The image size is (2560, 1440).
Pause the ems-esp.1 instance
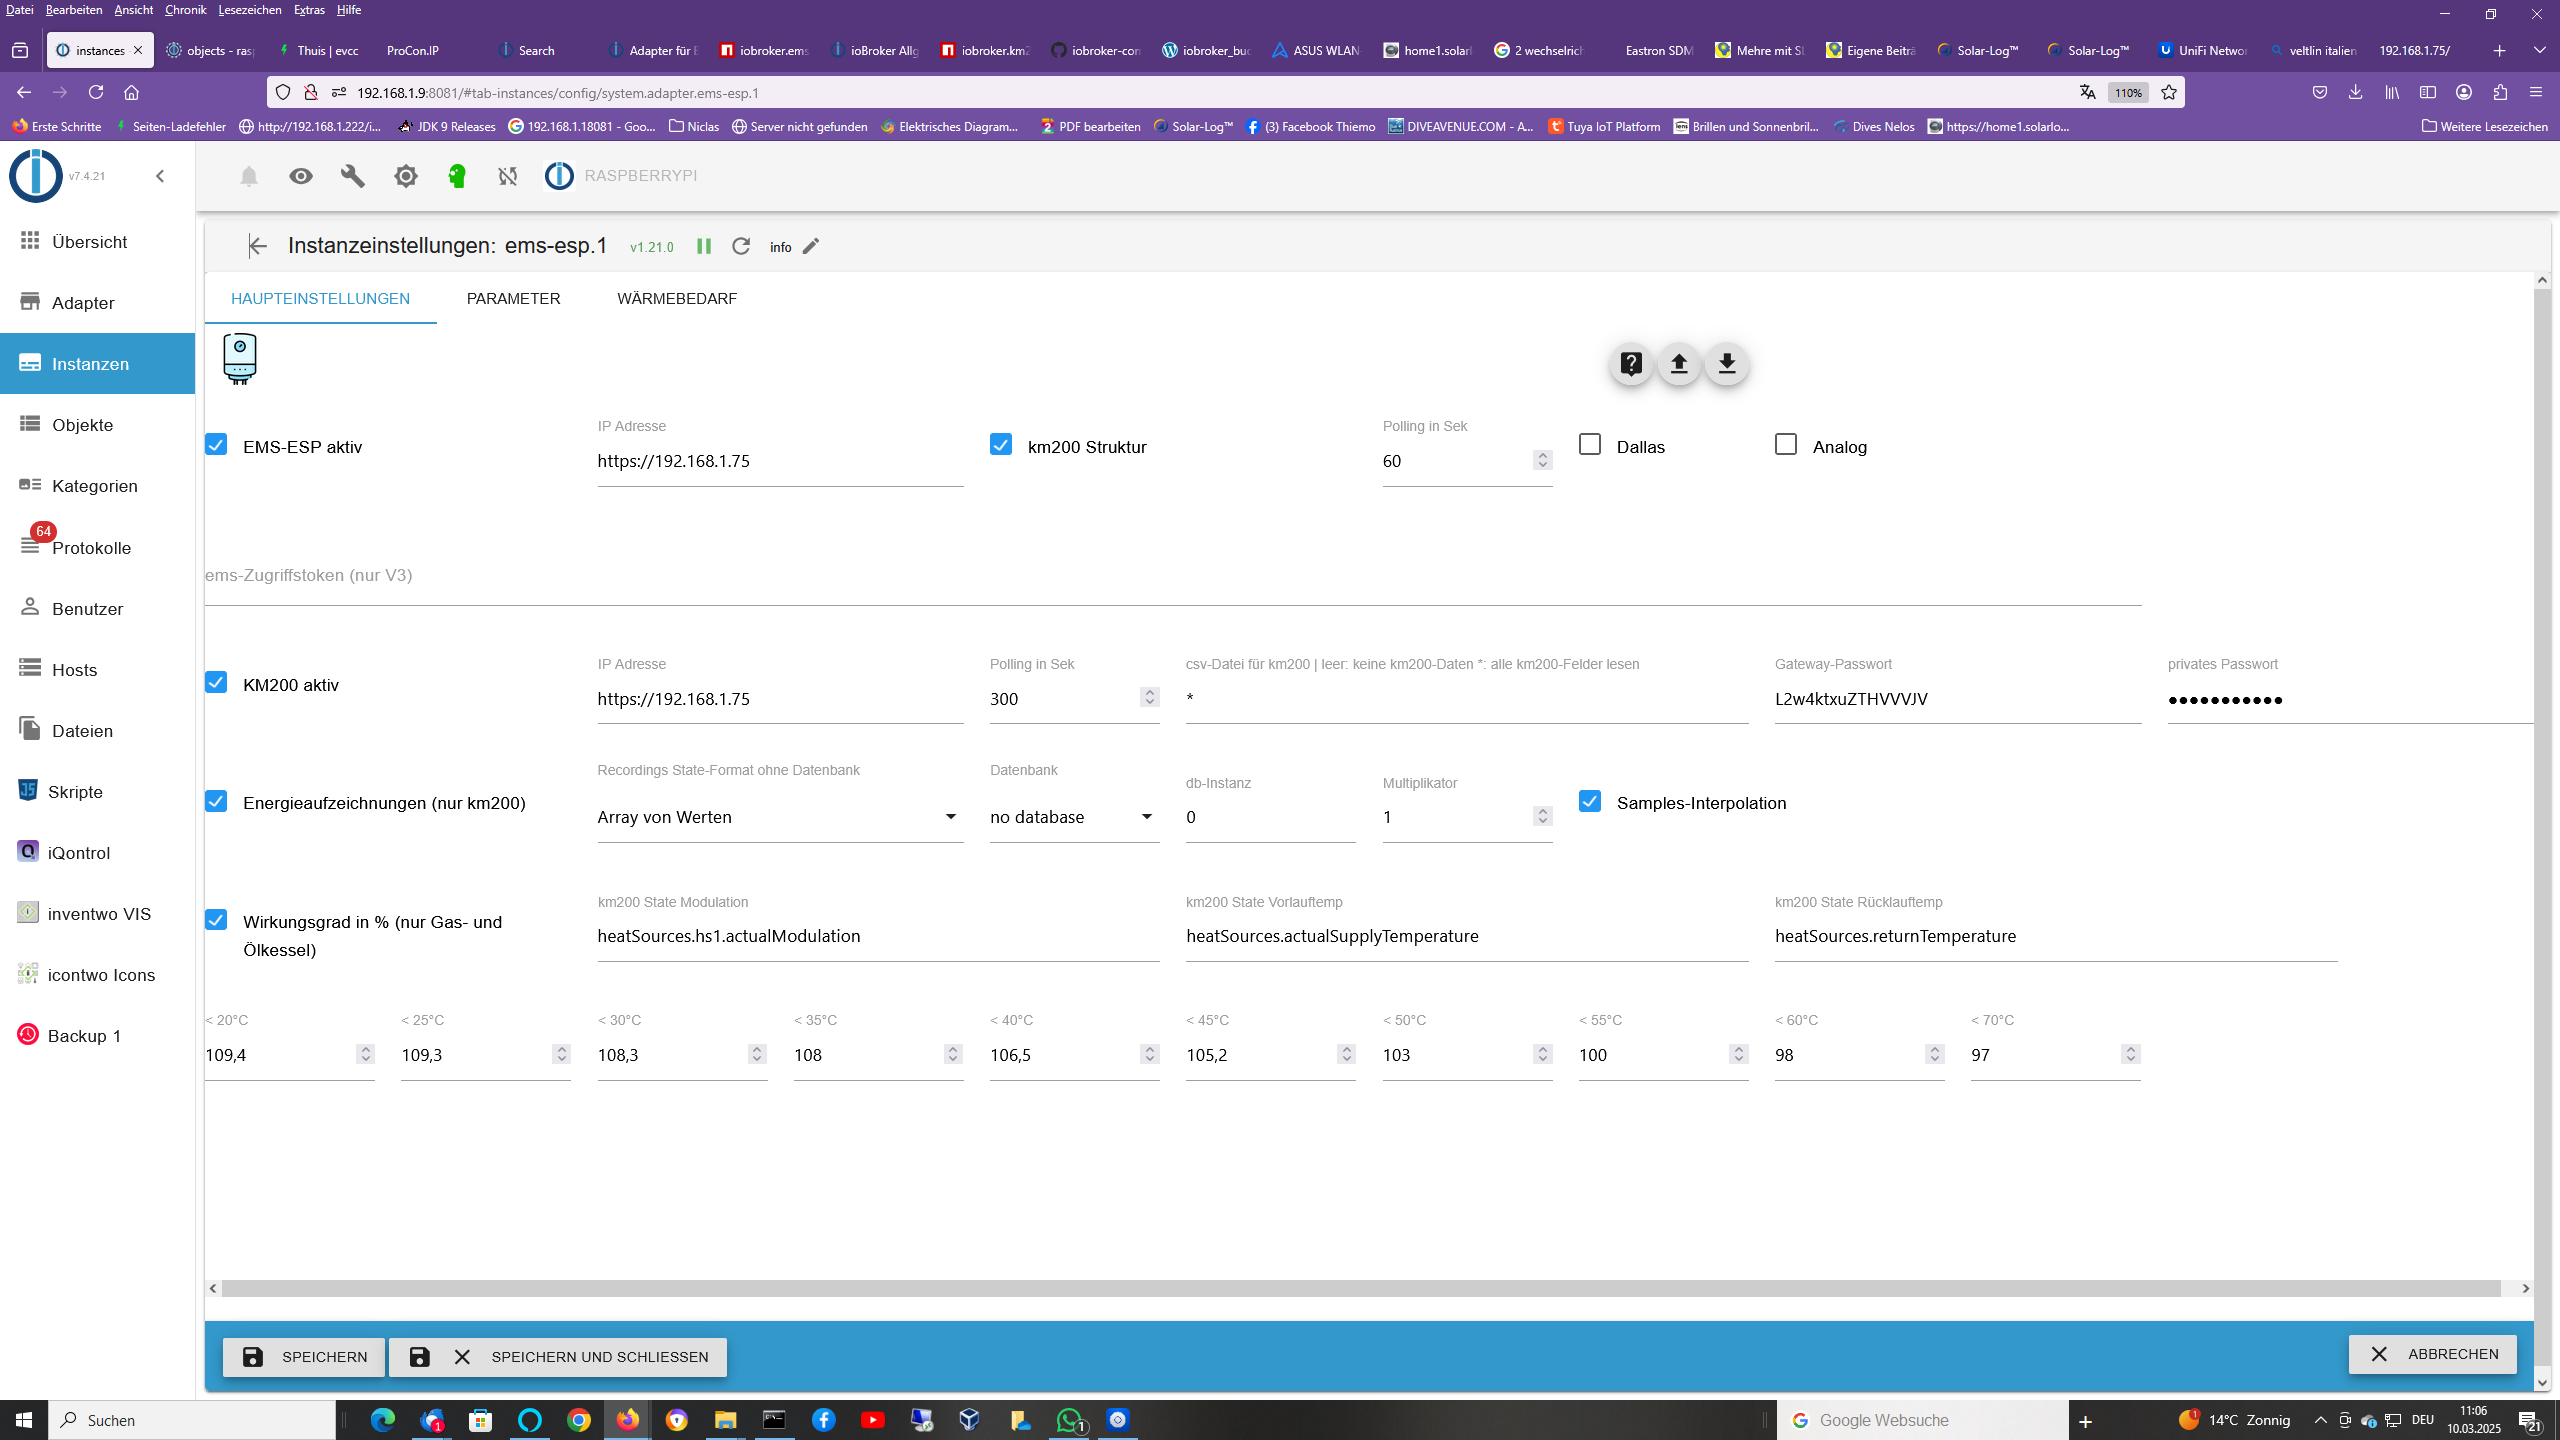coord(704,246)
